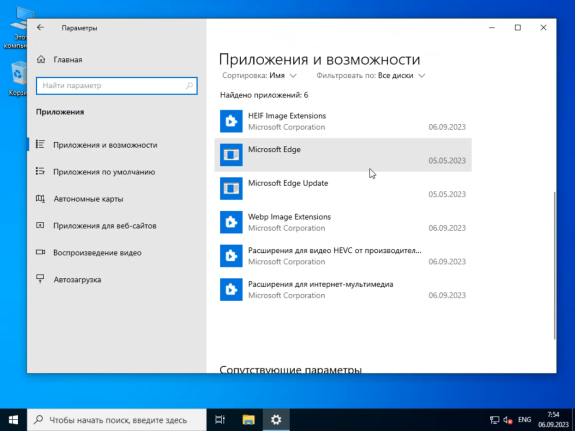Open Task View on the taskbar
Image resolution: width=575 pixels, height=431 pixels.
pyautogui.click(x=220, y=420)
